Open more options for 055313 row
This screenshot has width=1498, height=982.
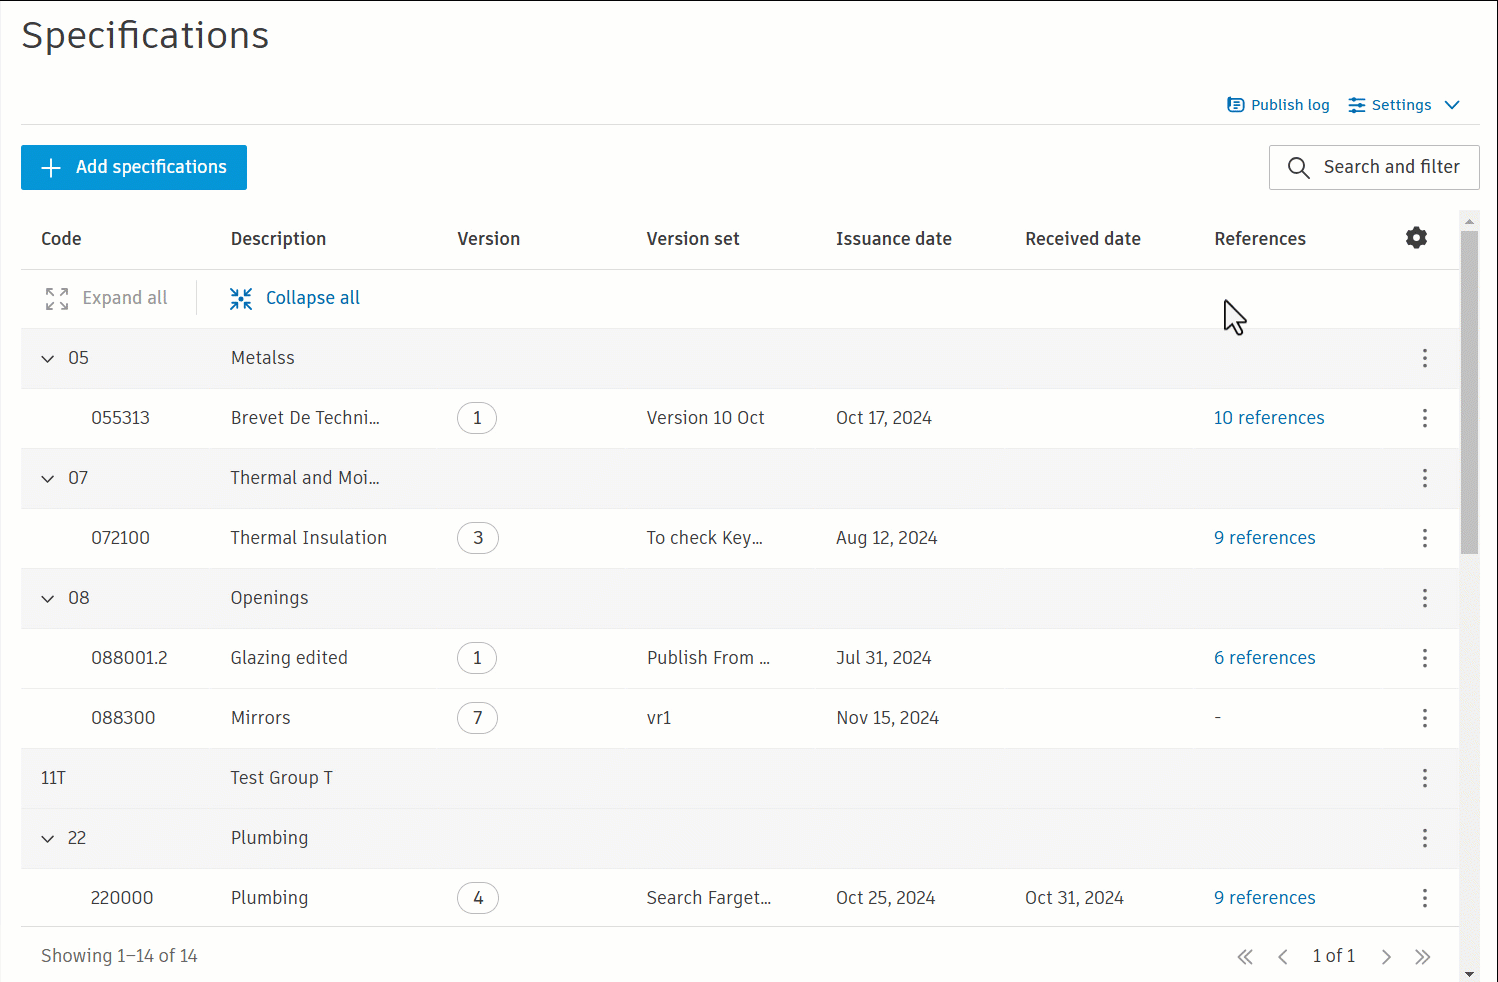pos(1425,418)
